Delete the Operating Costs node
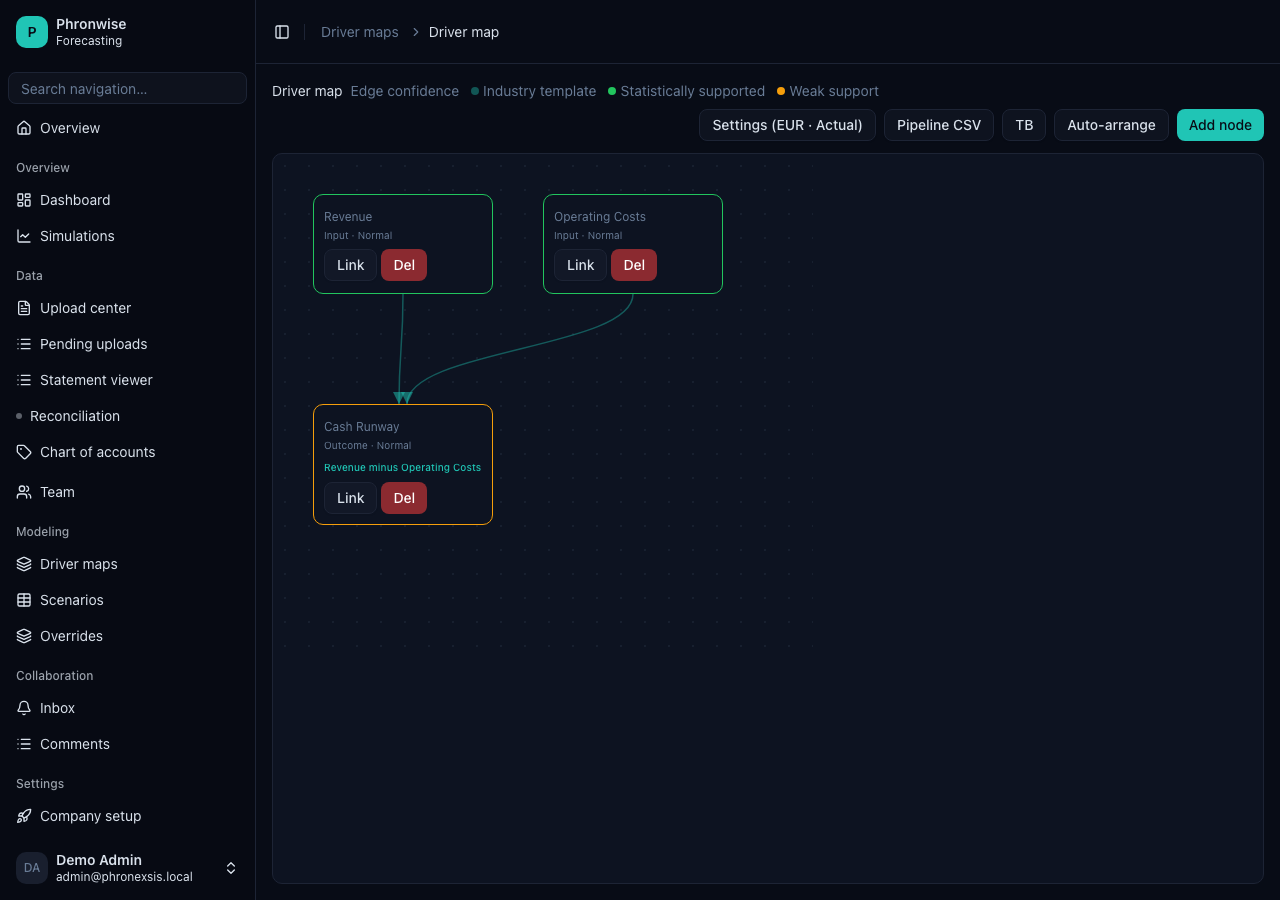The height and width of the screenshot is (900, 1280). click(x=634, y=265)
